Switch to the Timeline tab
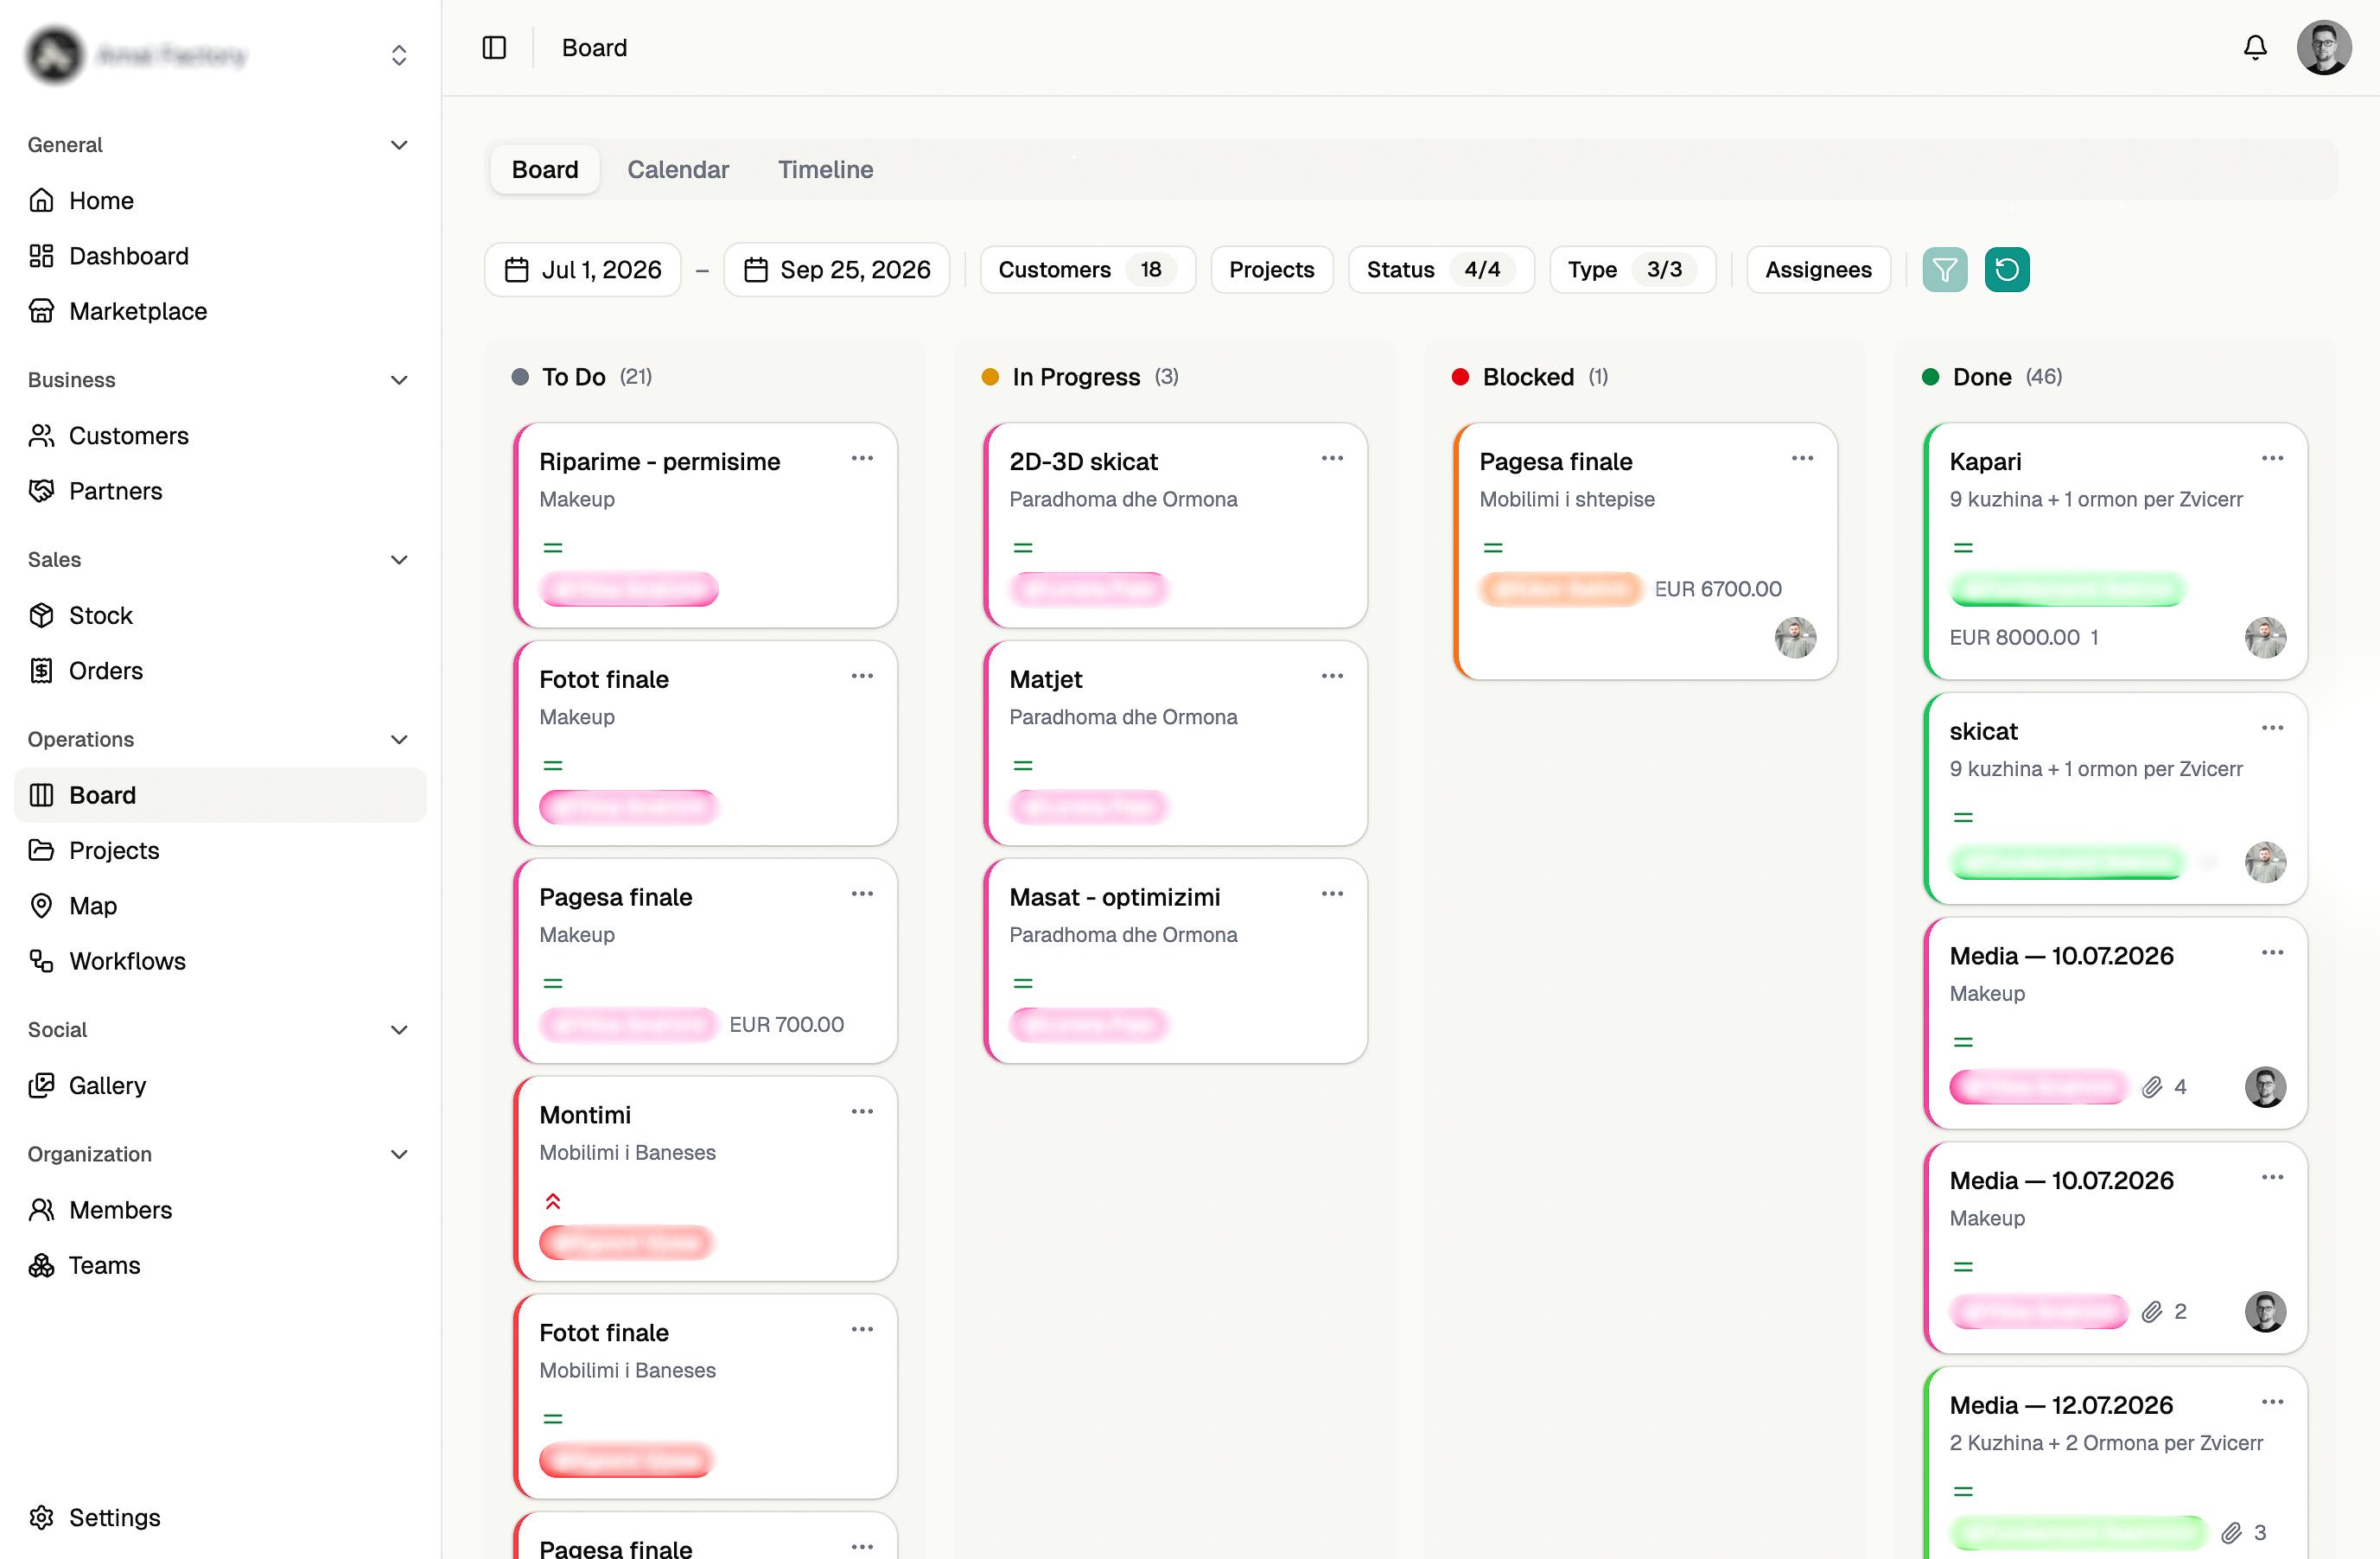The width and height of the screenshot is (2380, 1559). pyautogui.click(x=825, y=169)
